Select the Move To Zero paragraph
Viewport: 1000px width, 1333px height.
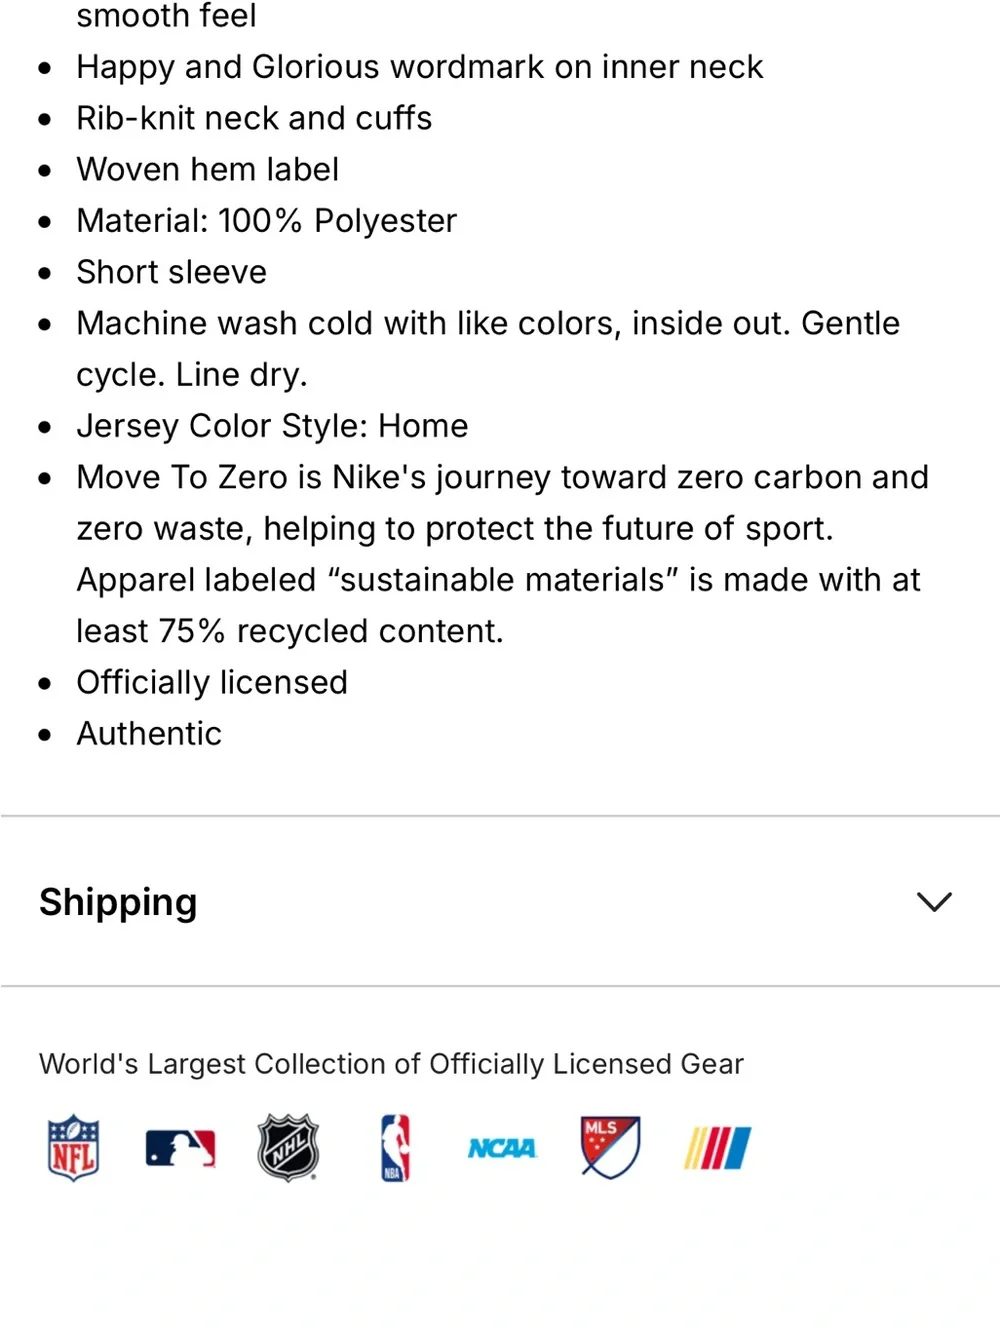pyautogui.click(x=502, y=554)
